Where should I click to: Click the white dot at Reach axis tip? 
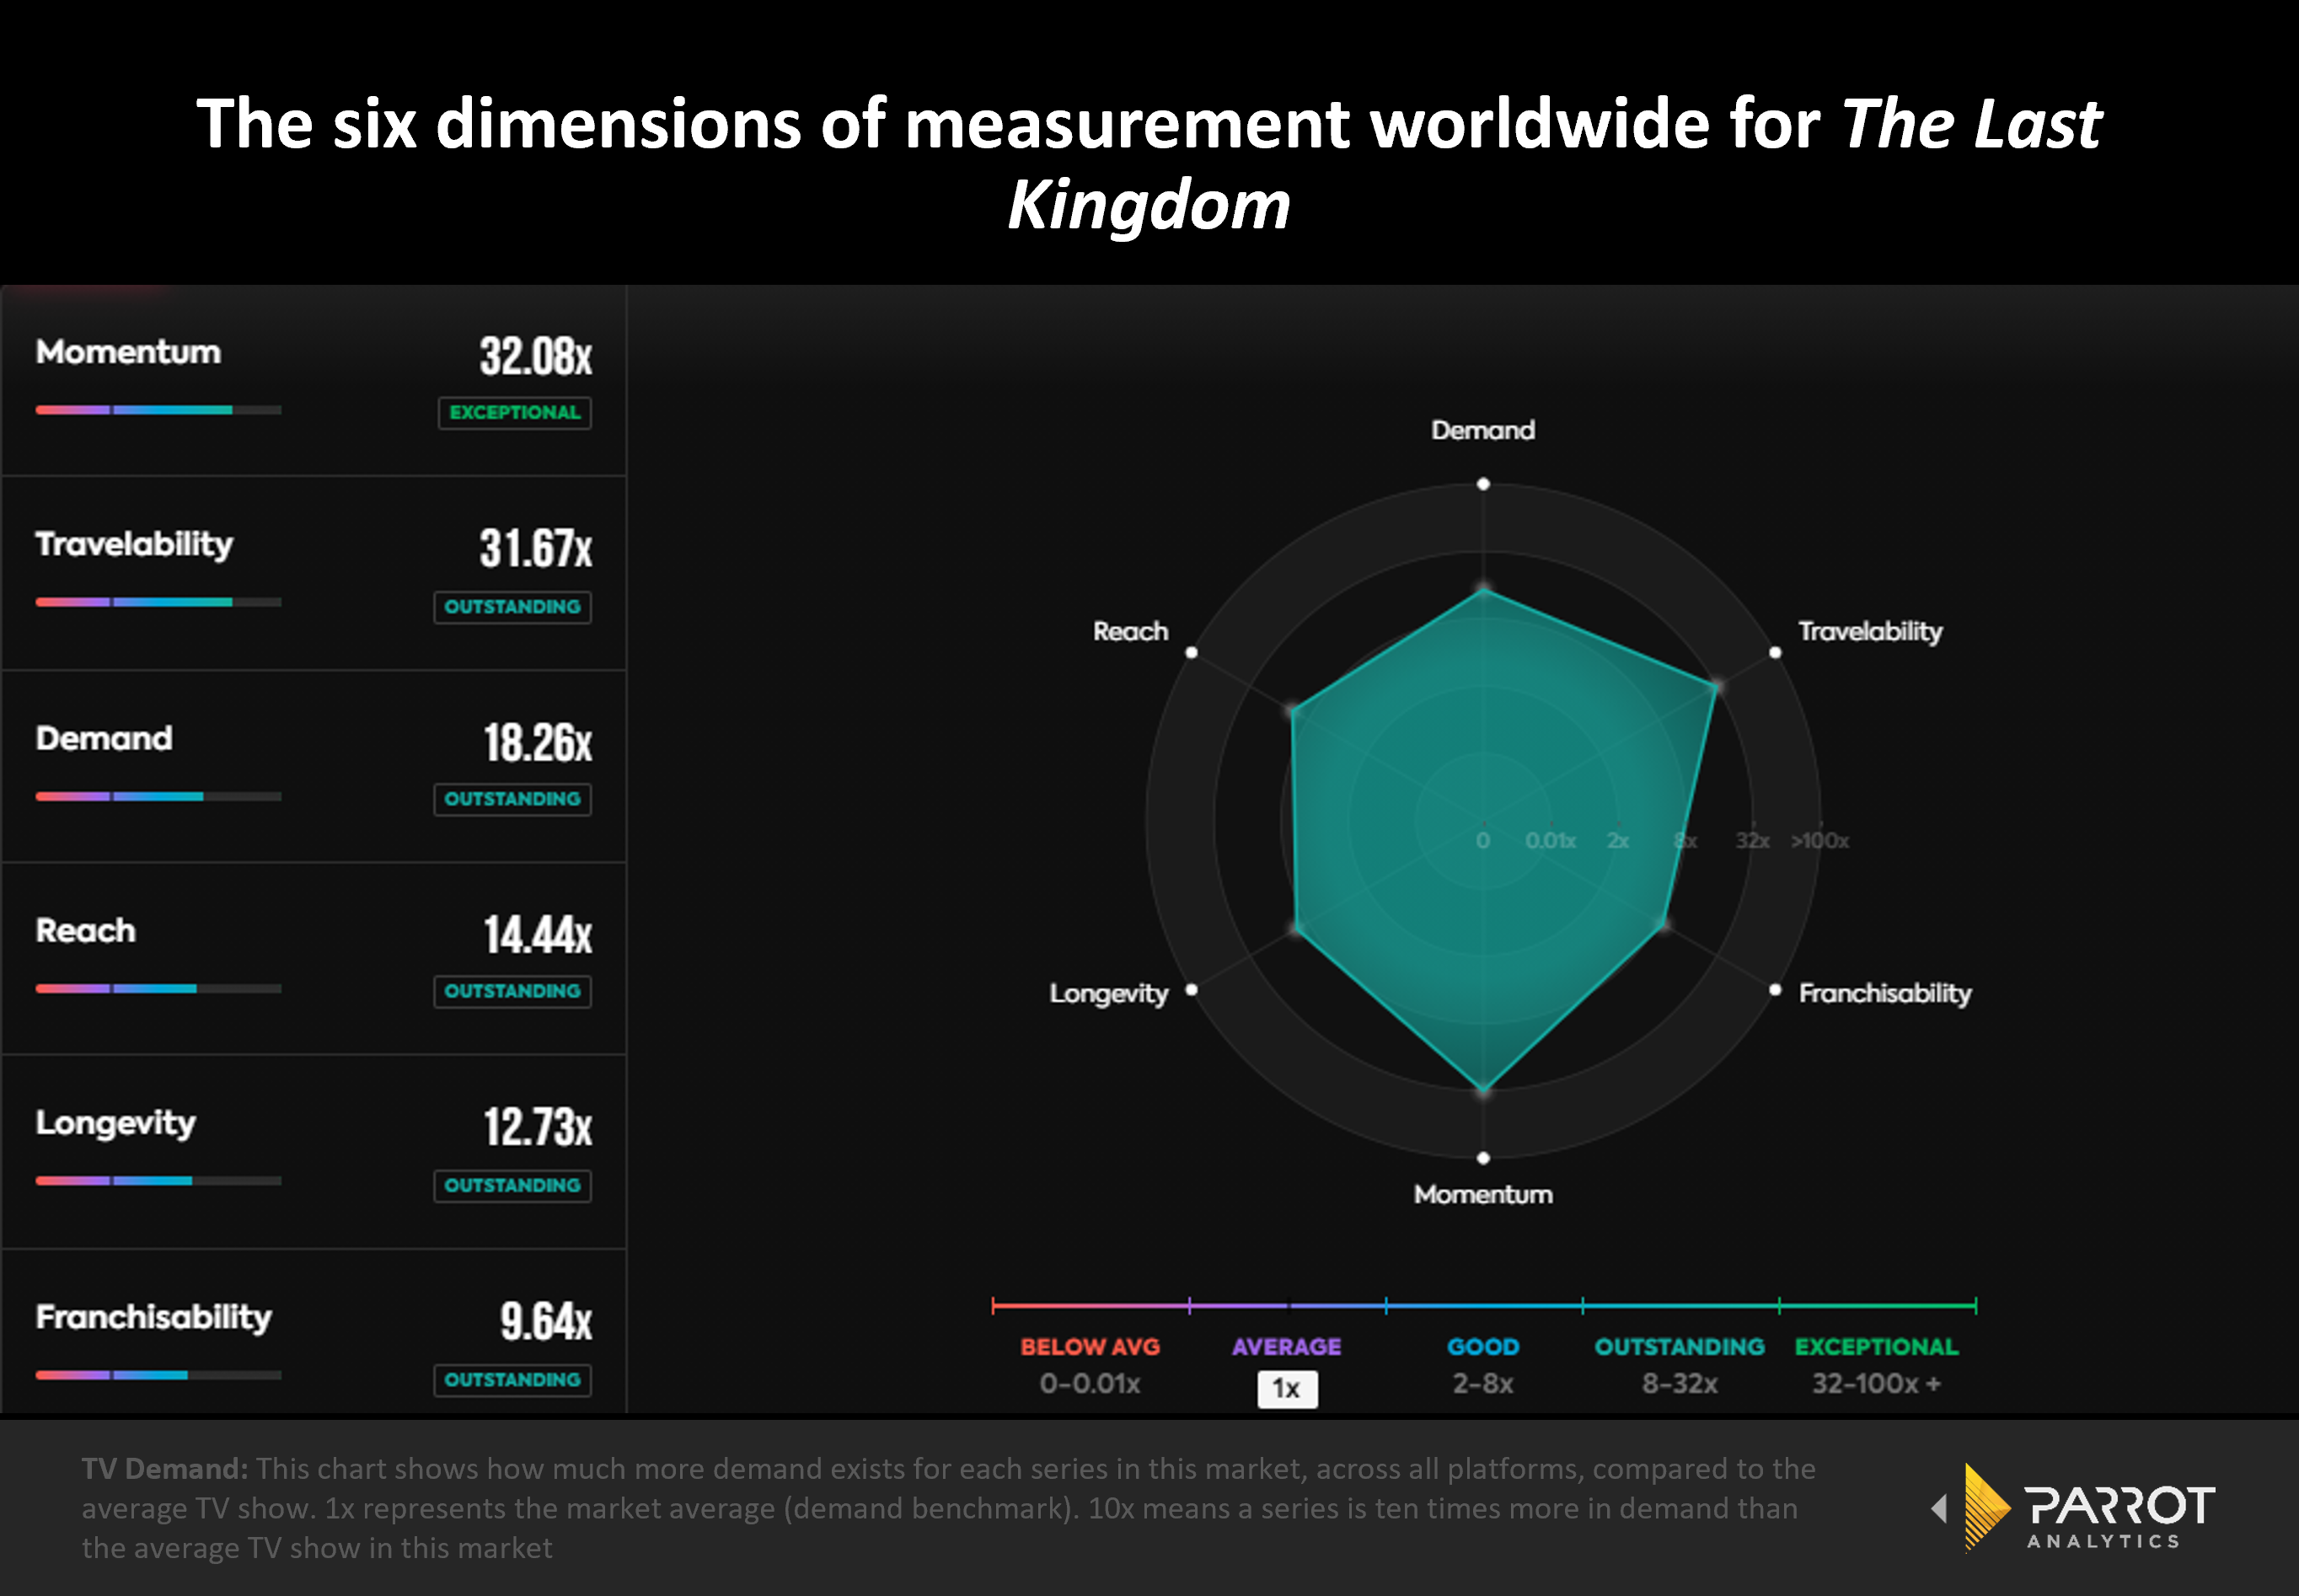1191,652
